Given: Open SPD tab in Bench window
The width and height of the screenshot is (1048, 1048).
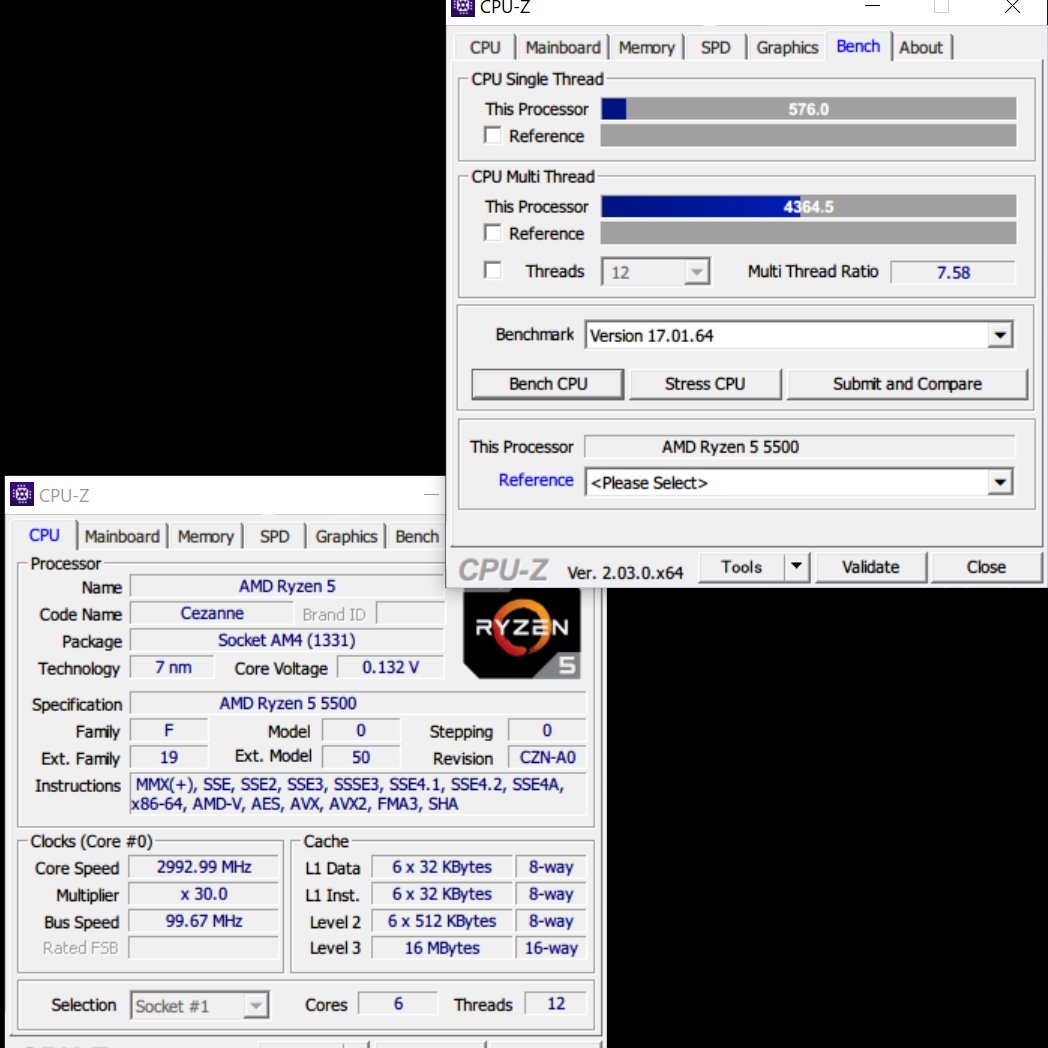Looking at the screenshot, I should tap(715, 47).
